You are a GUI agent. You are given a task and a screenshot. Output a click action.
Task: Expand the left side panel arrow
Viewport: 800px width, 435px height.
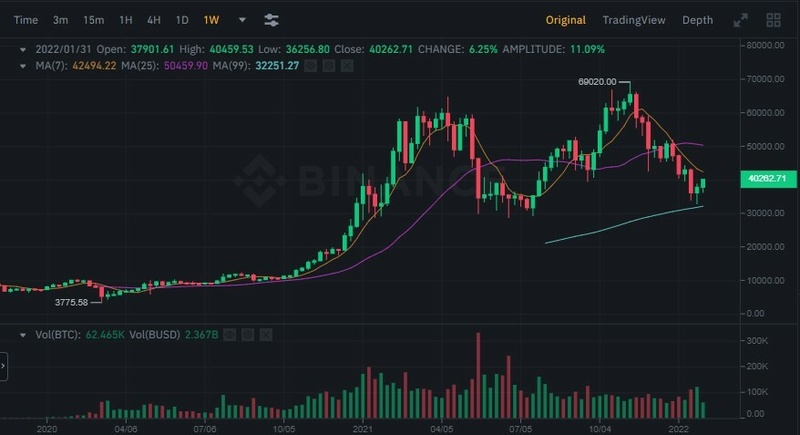pyautogui.click(x=3, y=366)
